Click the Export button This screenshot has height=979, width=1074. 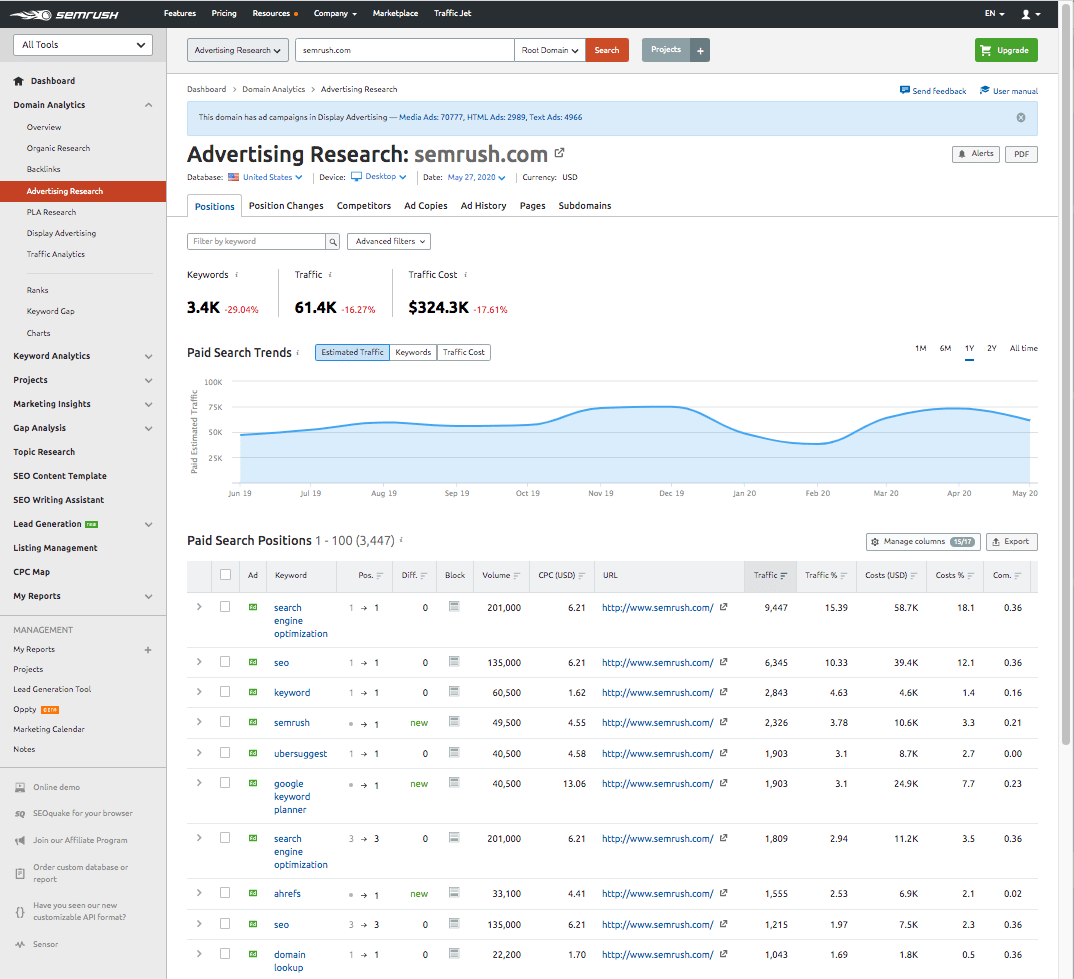[1012, 542]
